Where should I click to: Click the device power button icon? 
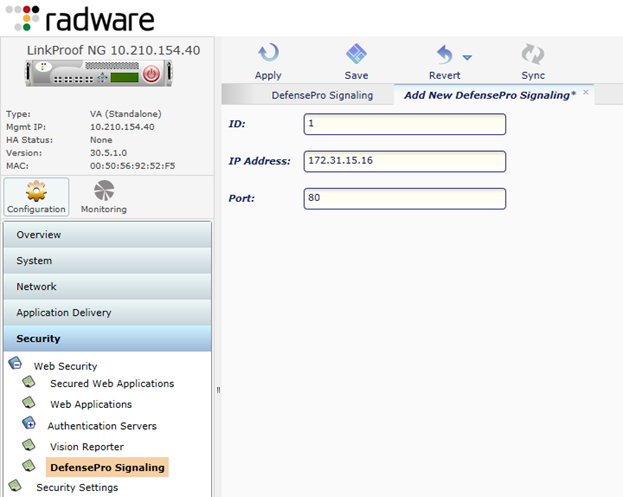[151, 74]
